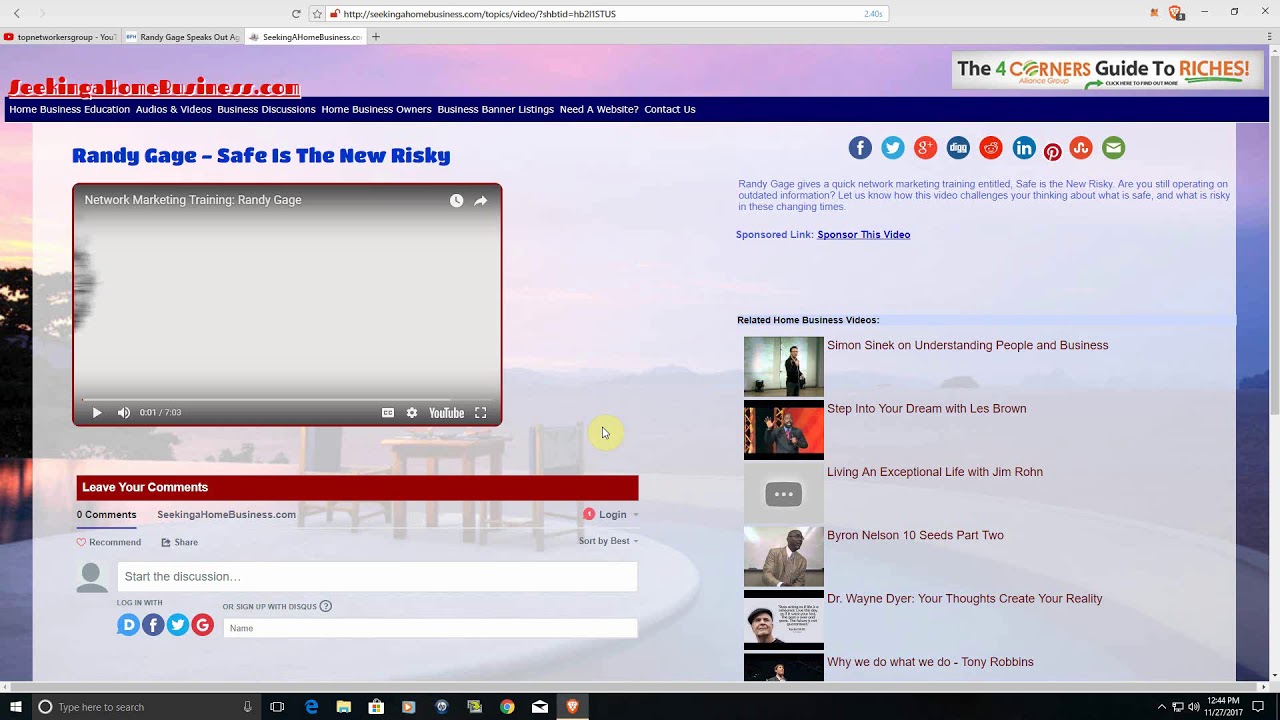Go back to the previous page
This screenshot has width=1280, height=720.
(16, 14)
